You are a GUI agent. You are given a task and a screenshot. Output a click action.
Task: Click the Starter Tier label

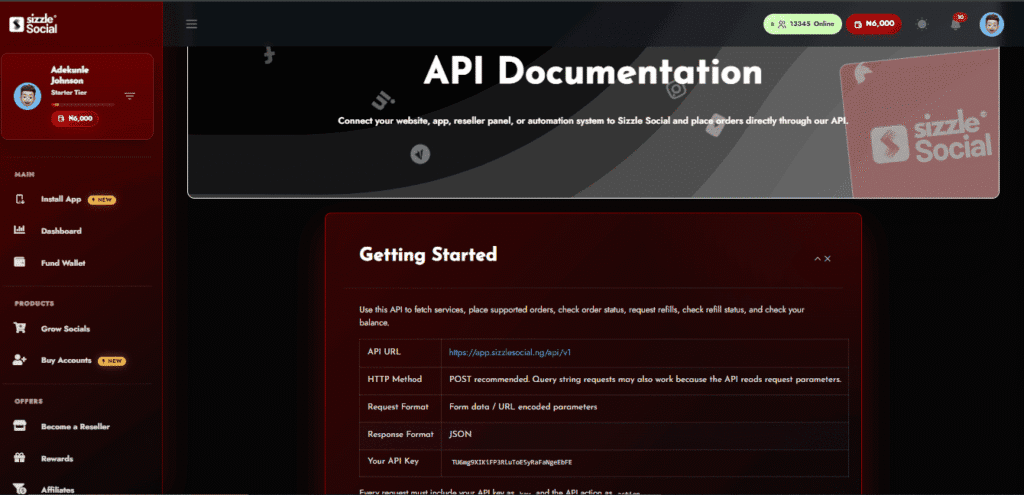pyautogui.click(x=69, y=93)
